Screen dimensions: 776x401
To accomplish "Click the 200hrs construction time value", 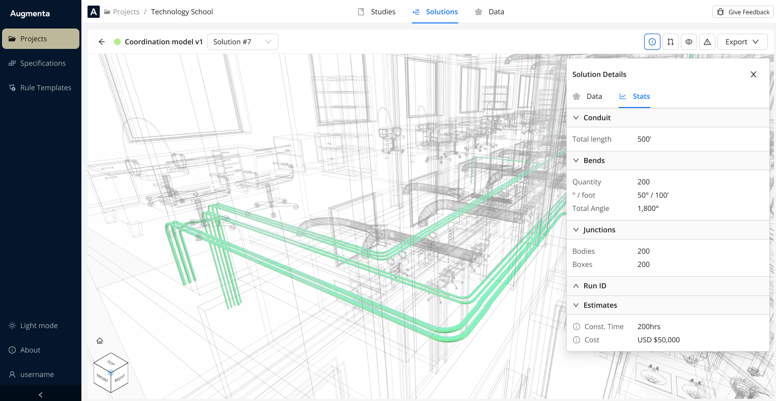I will click(649, 327).
